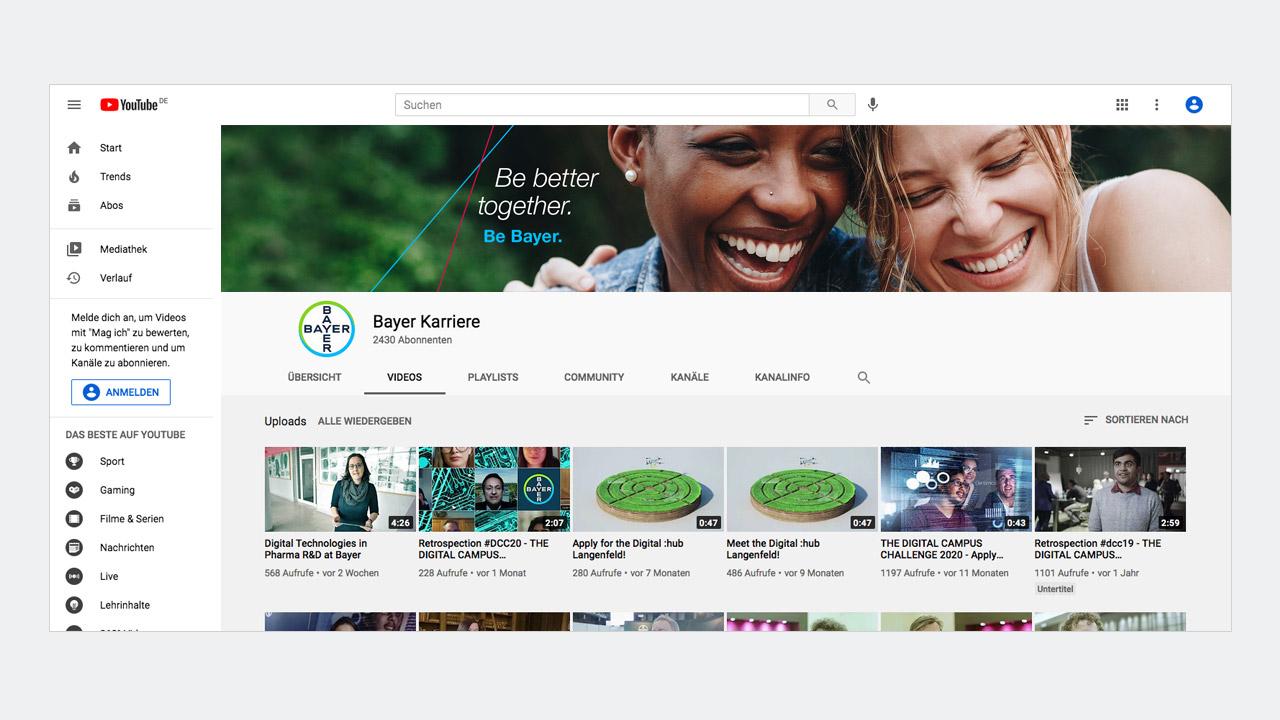Viewport: 1280px width, 720px height.
Task: Select the Videos tab
Action: tap(405, 378)
